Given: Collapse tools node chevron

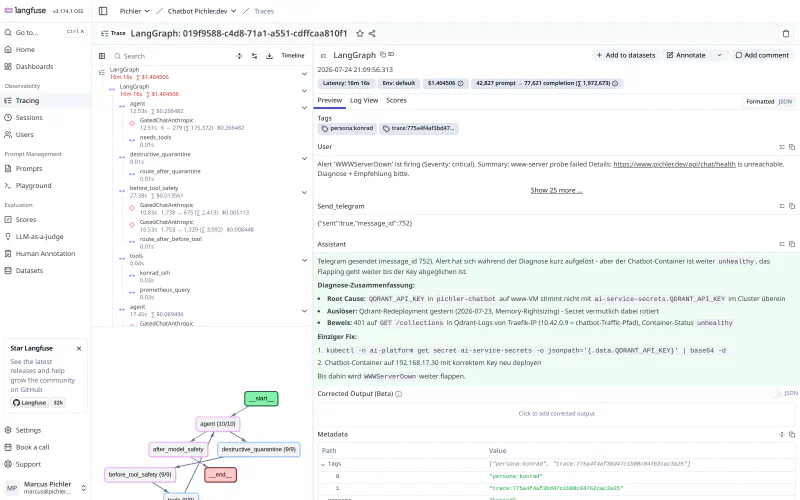Looking at the screenshot, I should coord(305,260).
